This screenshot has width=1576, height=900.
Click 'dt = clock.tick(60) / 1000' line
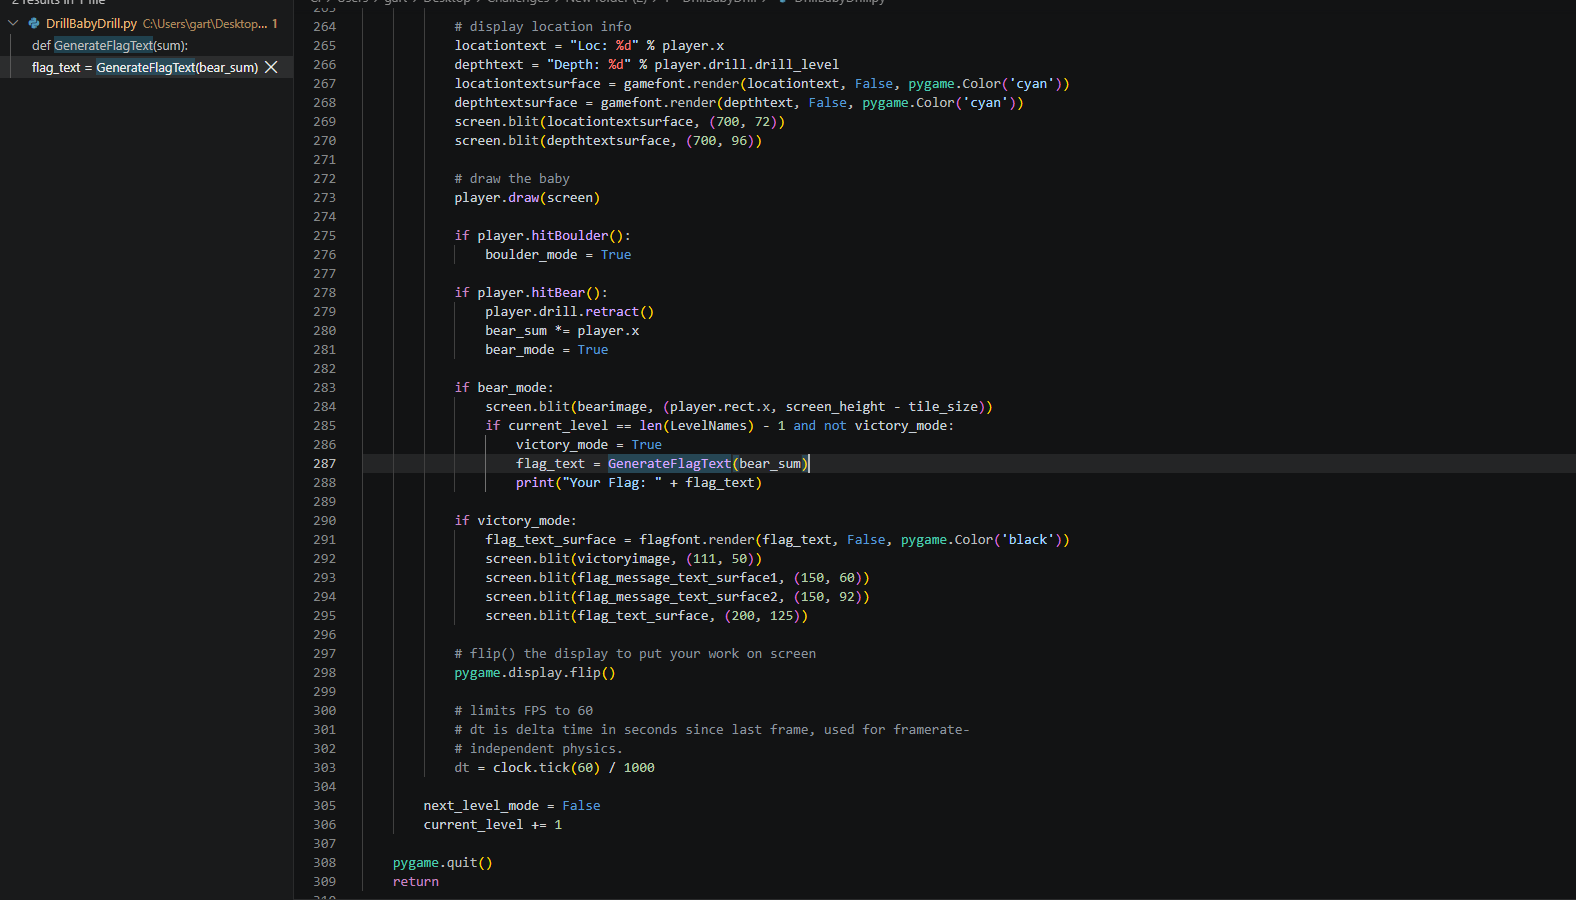(x=555, y=767)
